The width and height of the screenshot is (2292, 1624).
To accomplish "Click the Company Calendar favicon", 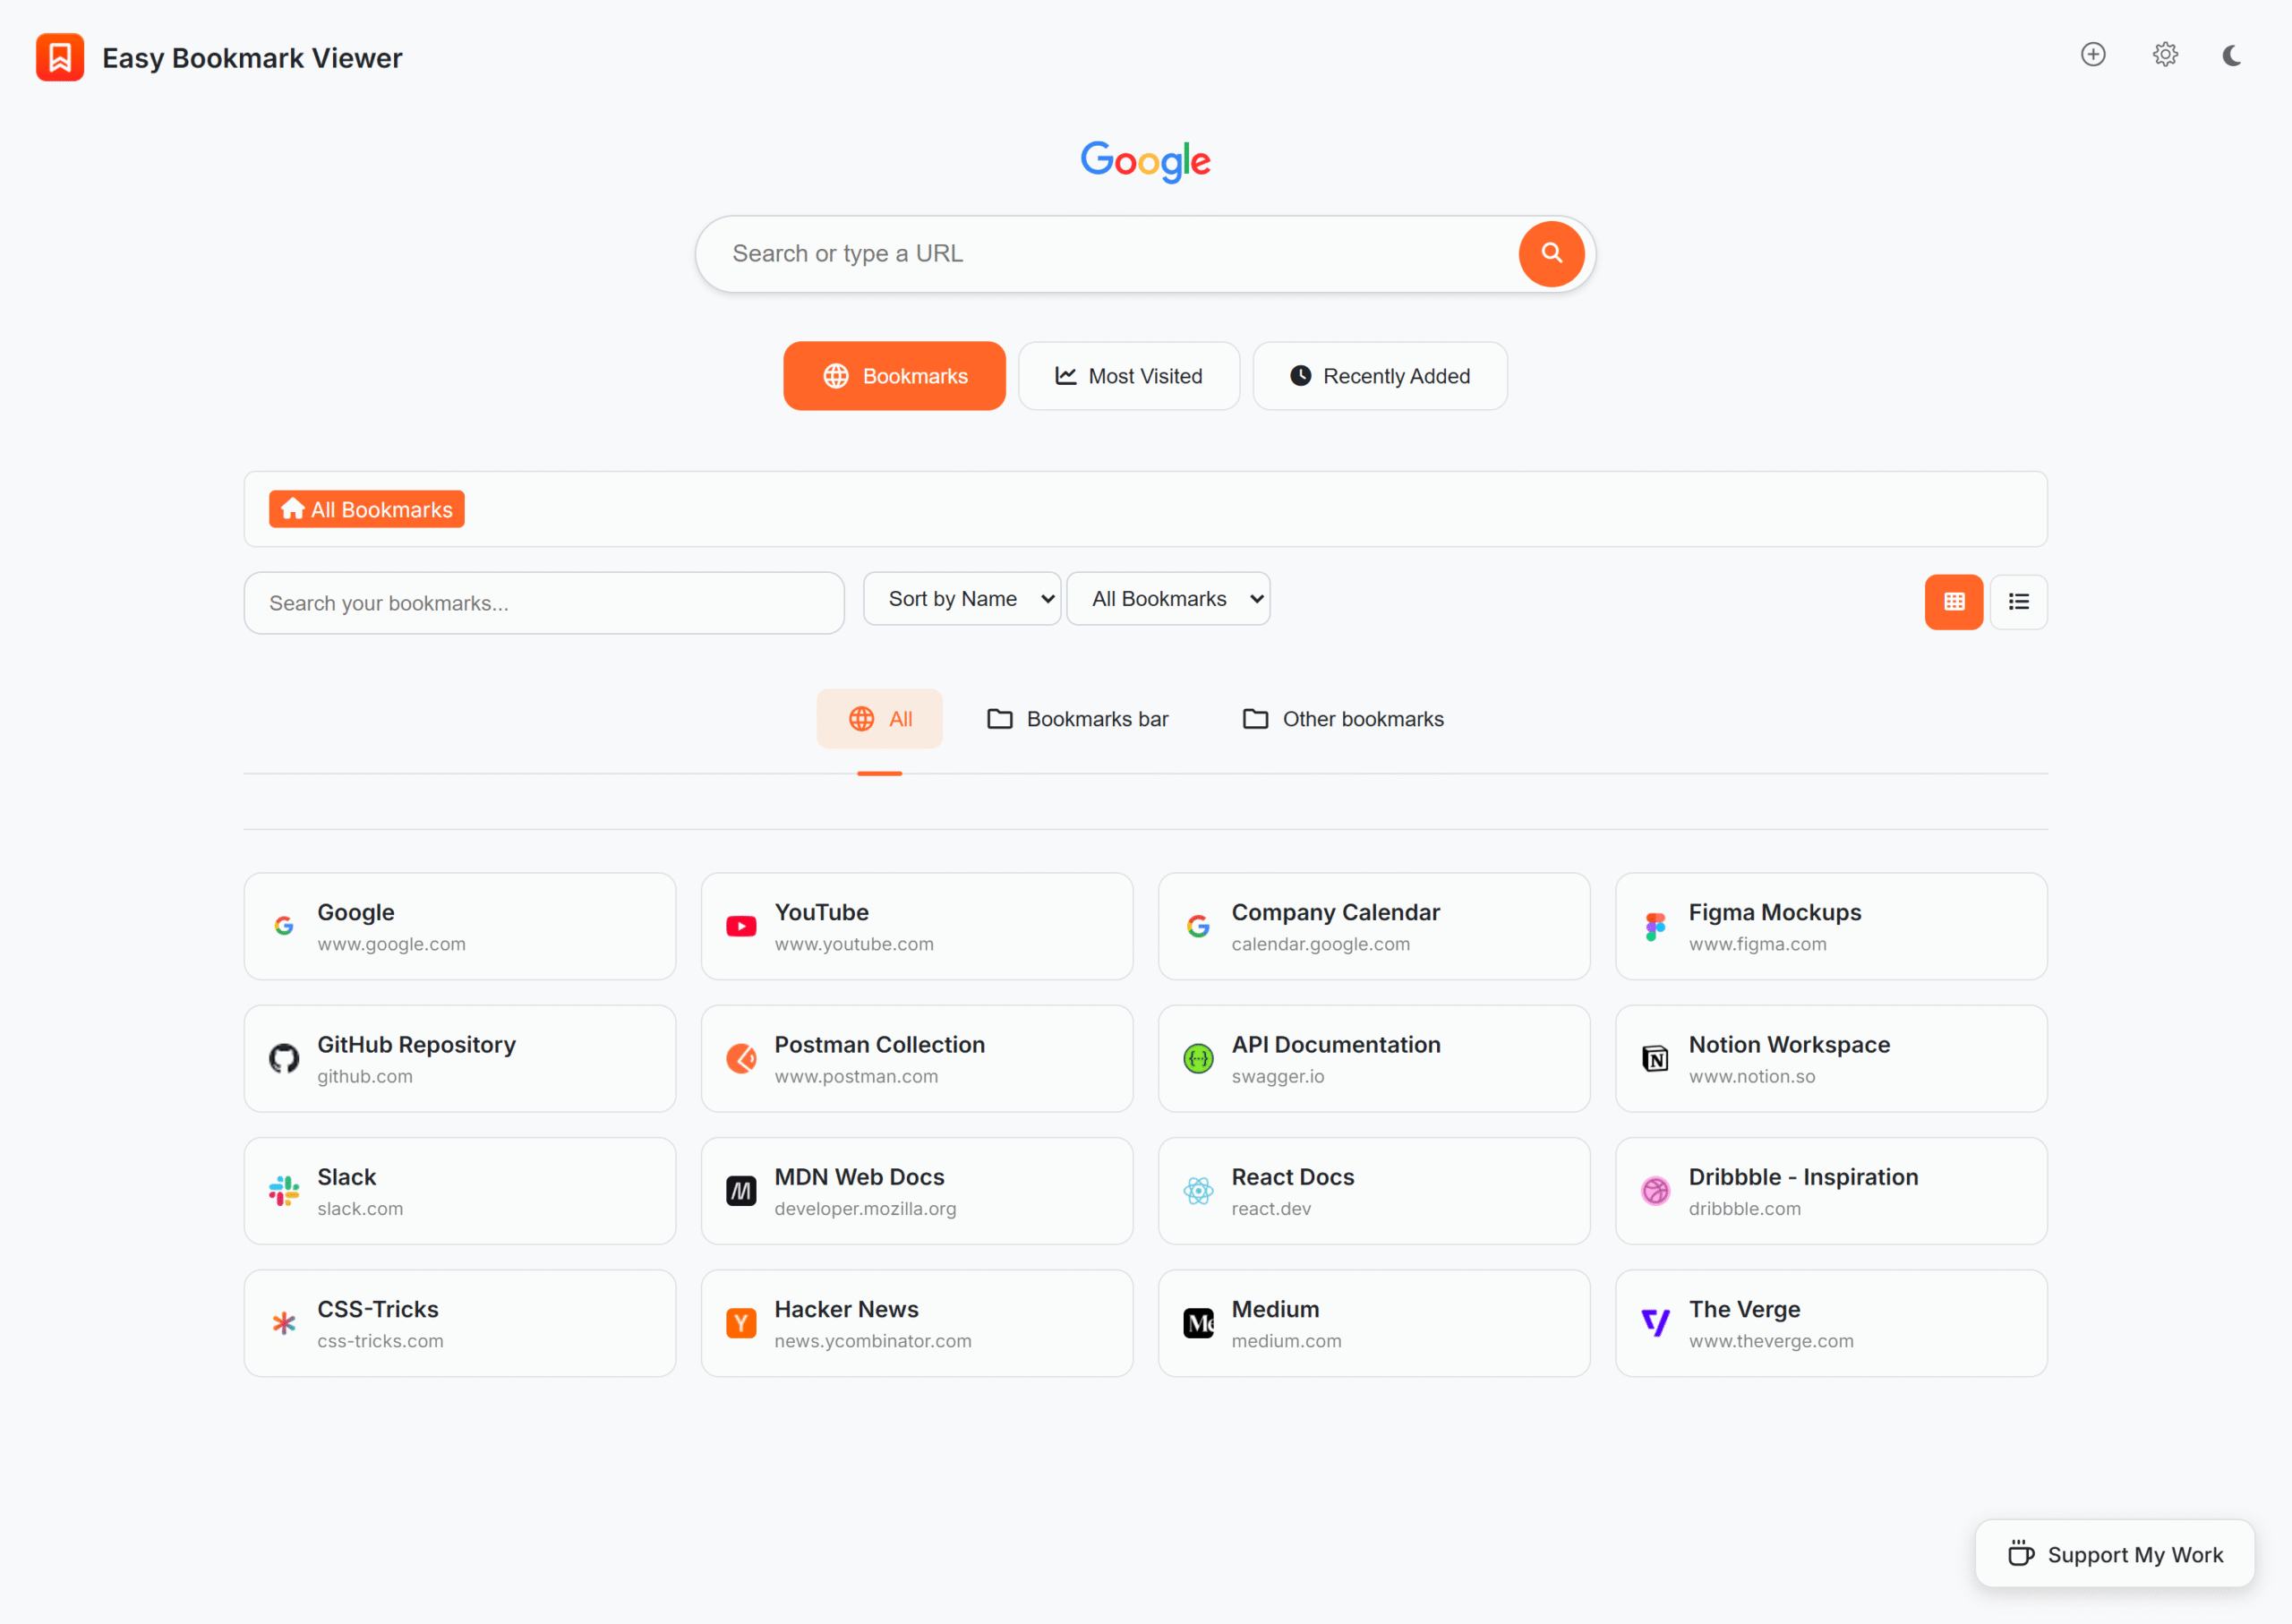I will [x=1198, y=926].
